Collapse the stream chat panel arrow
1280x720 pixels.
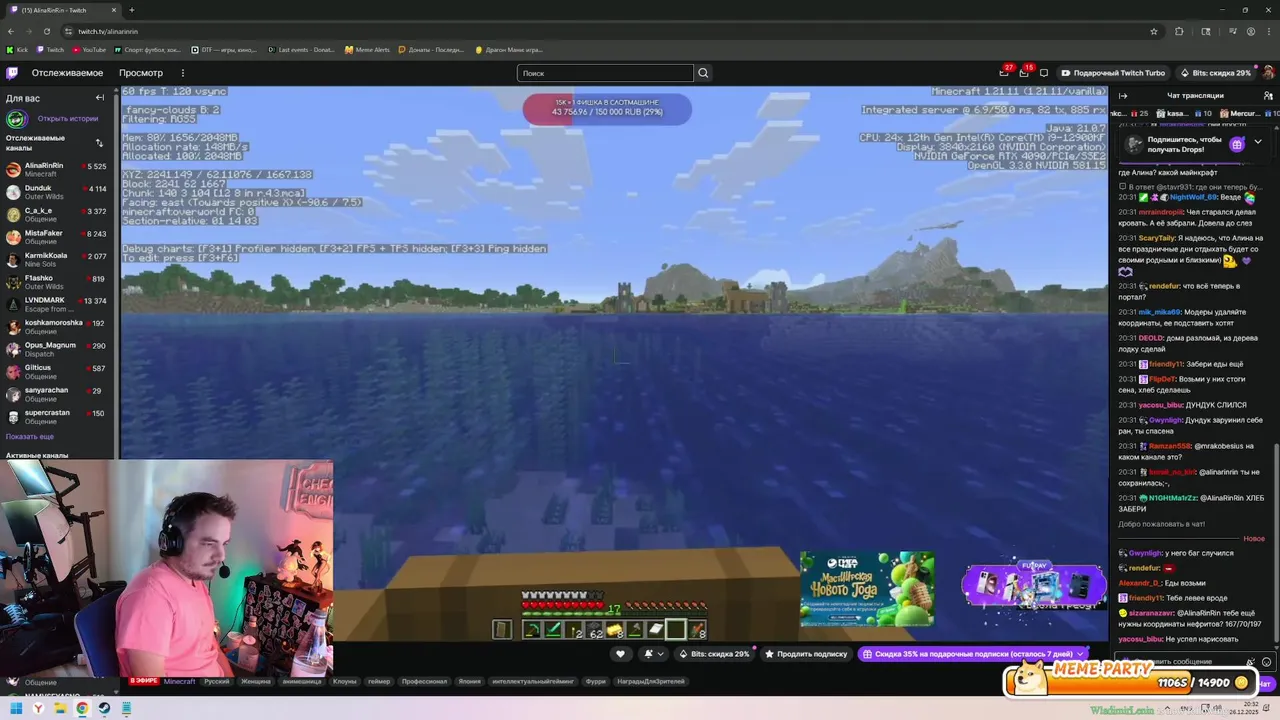(1123, 96)
